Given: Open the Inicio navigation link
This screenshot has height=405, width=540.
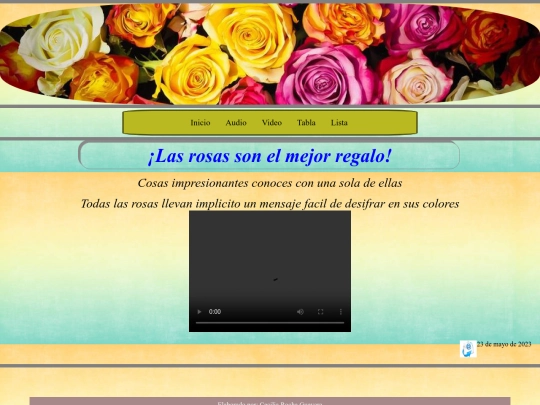Looking at the screenshot, I should (200, 123).
